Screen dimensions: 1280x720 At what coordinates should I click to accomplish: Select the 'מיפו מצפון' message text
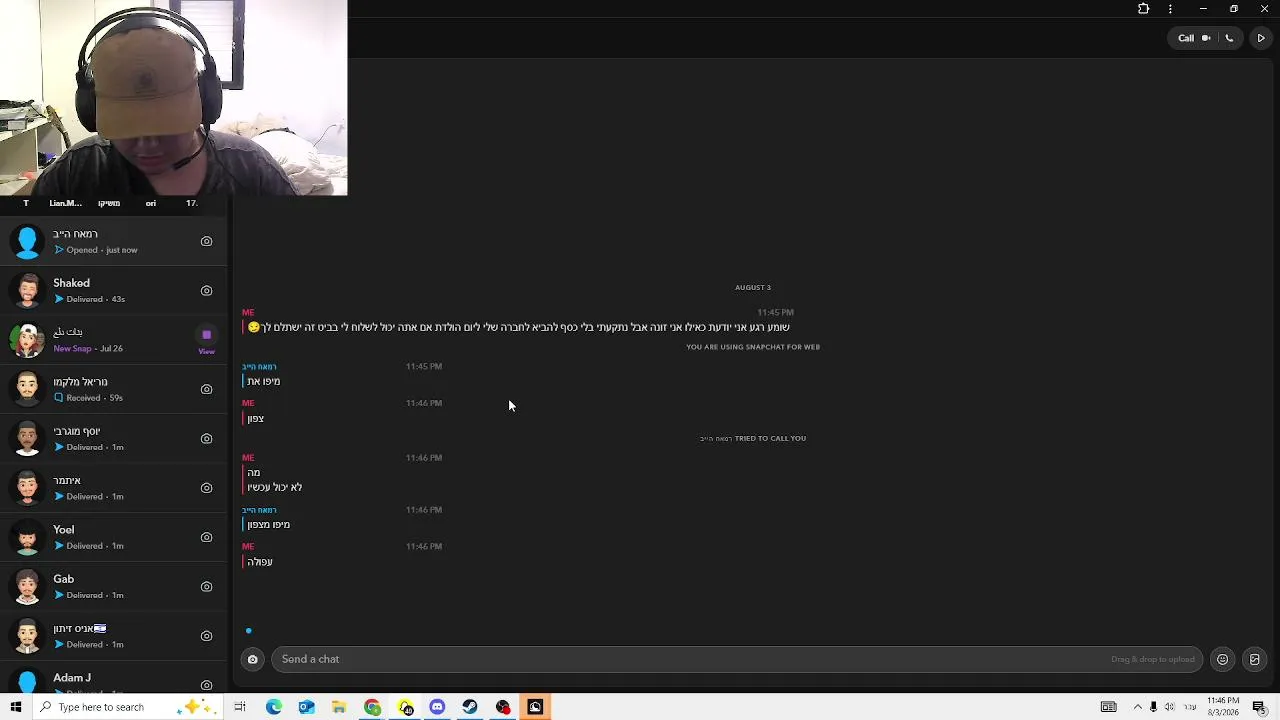pyautogui.click(x=269, y=525)
